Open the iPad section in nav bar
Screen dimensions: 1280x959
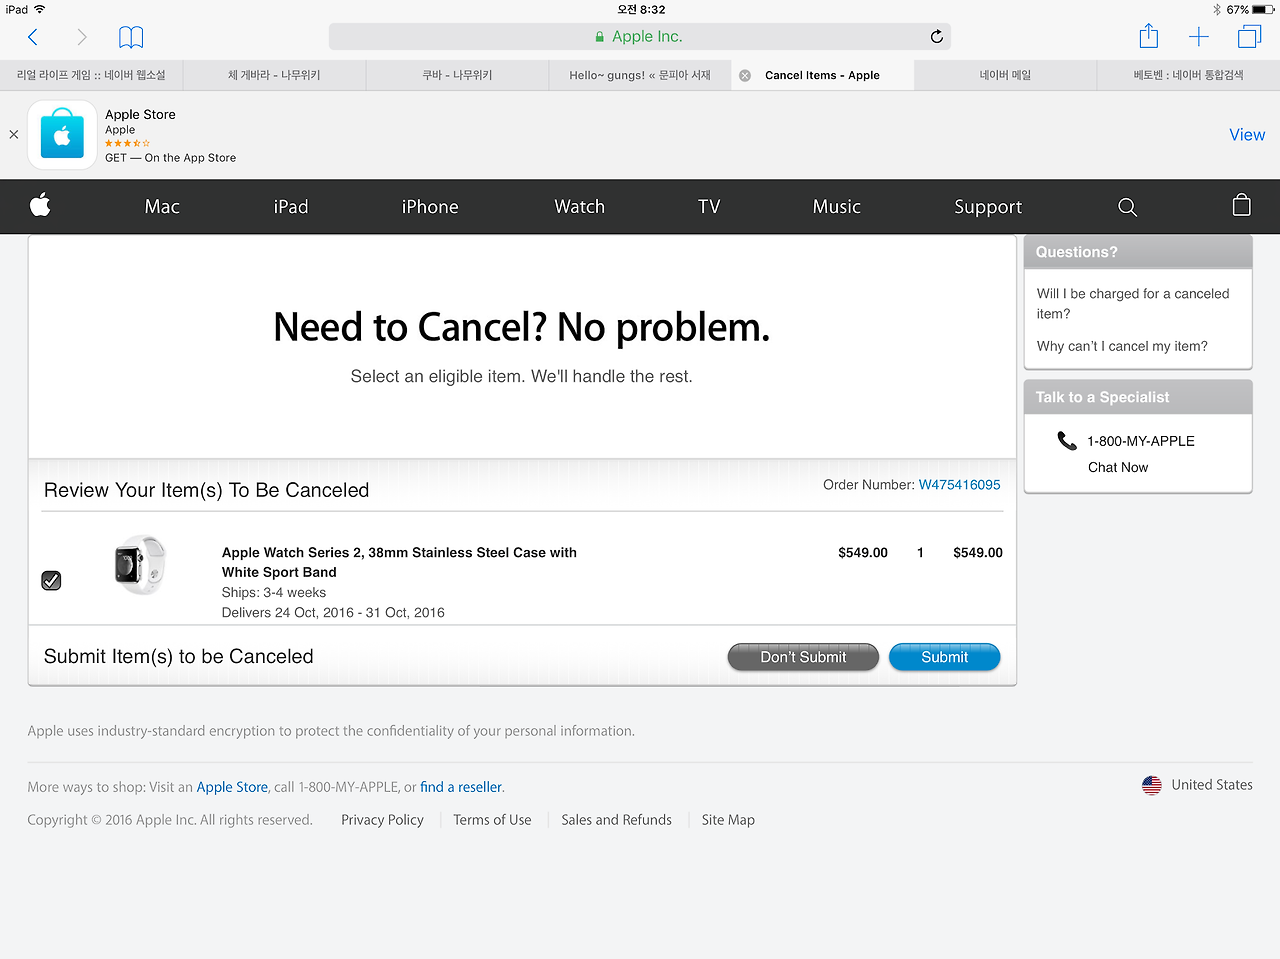point(291,207)
